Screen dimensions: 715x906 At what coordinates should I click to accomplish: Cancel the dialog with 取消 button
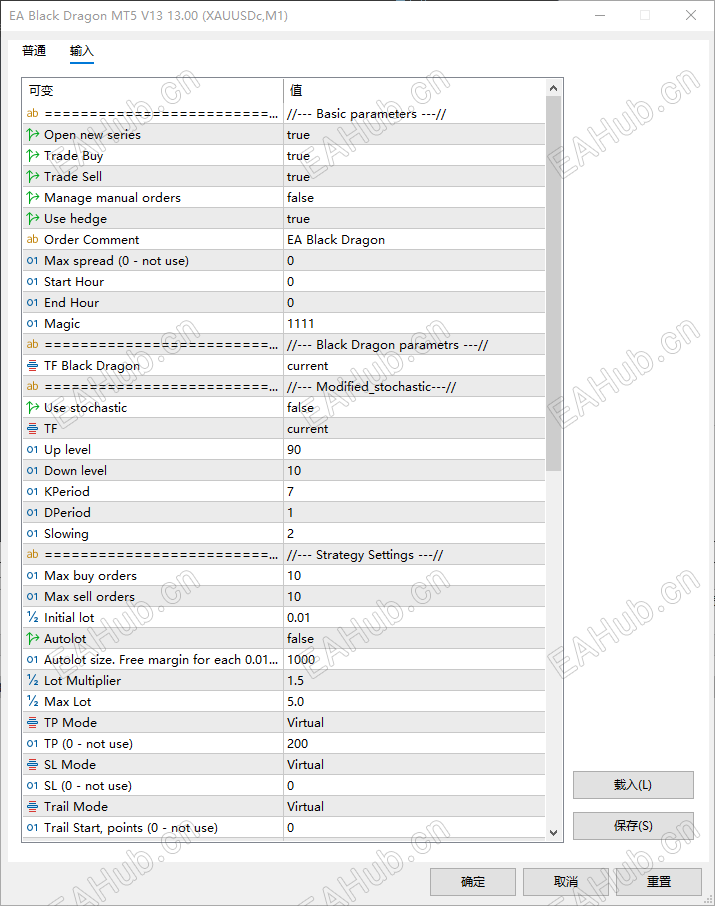pyautogui.click(x=565, y=882)
